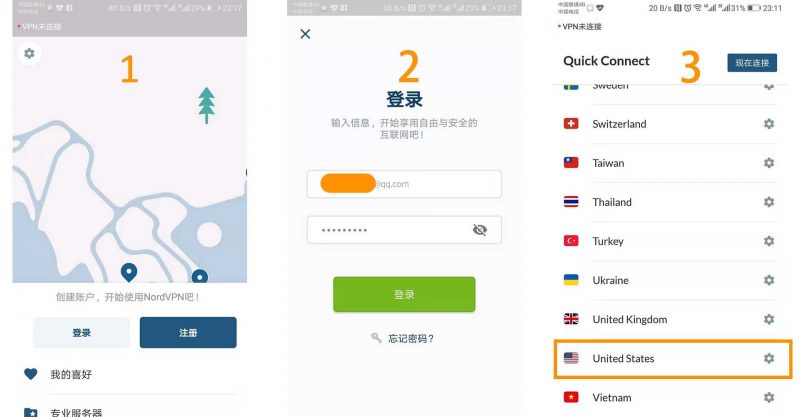Screen dimensions: 800x417
Task: Click the green 登录 login button
Action: tap(404, 295)
